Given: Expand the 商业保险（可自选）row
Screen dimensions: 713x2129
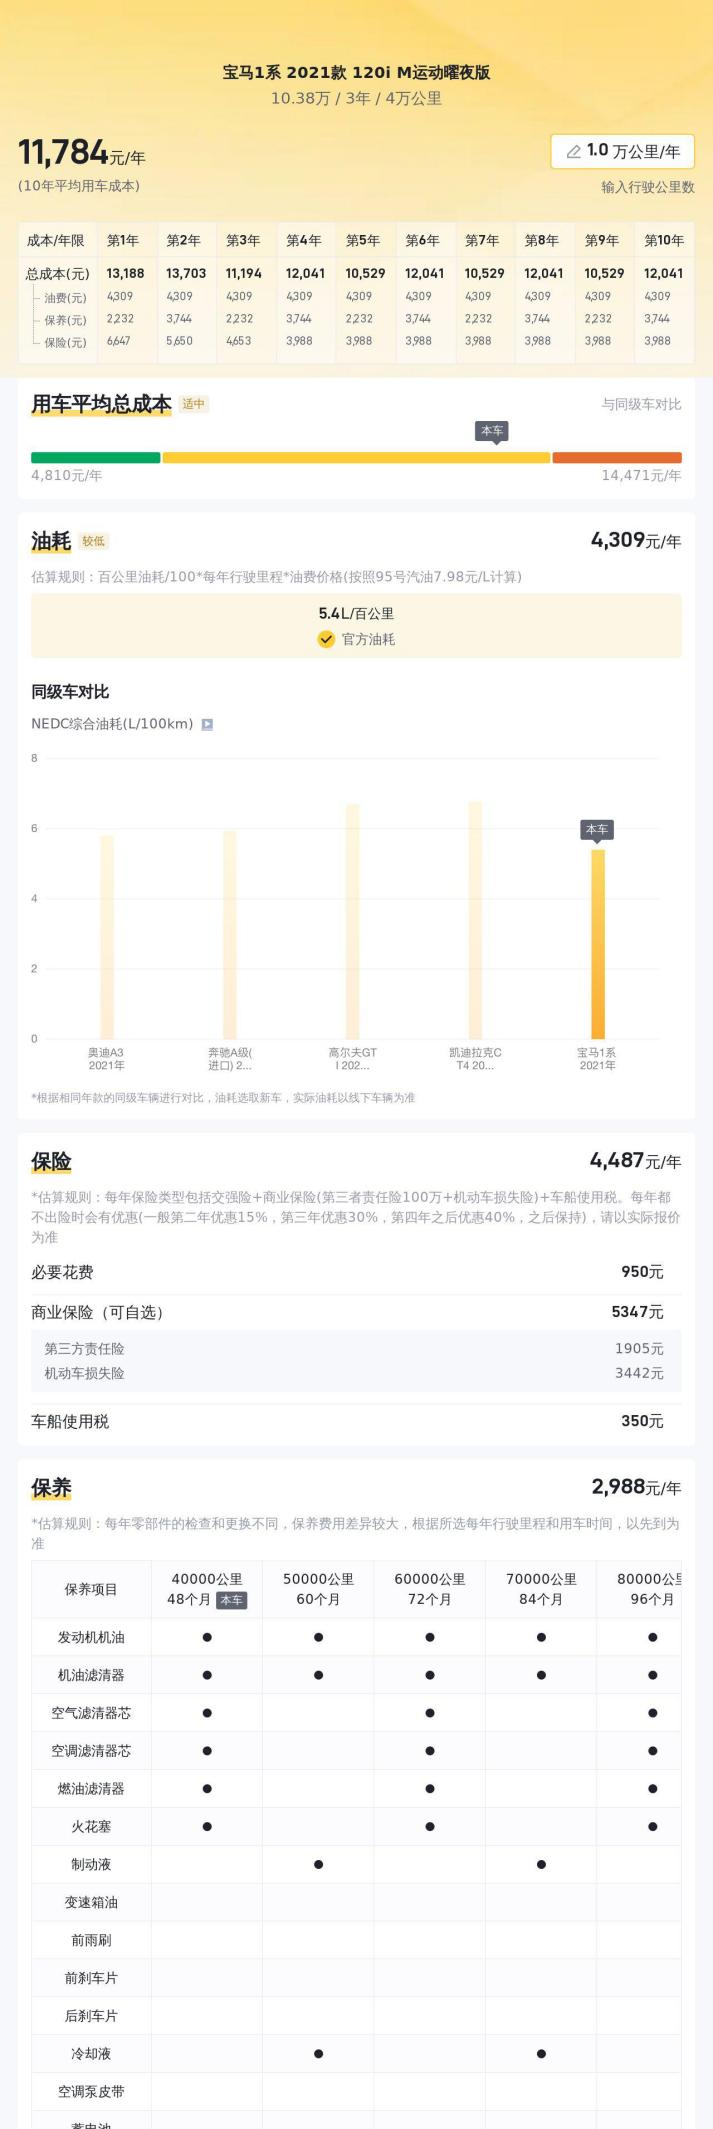Looking at the screenshot, I should (x=356, y=1312).
